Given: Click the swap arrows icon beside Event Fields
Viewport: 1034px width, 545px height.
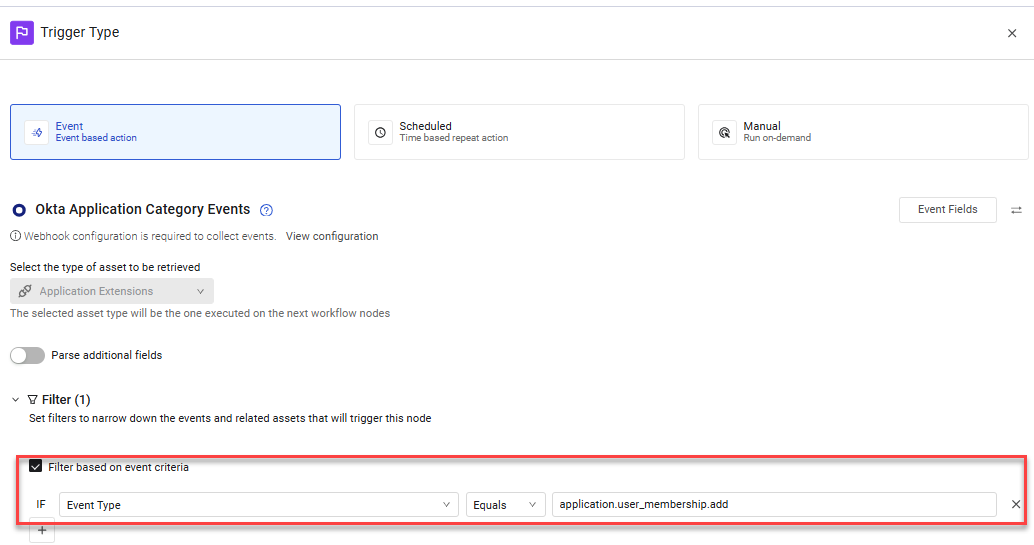Looking at the screenshot, I should click(x=1016, y=210).
